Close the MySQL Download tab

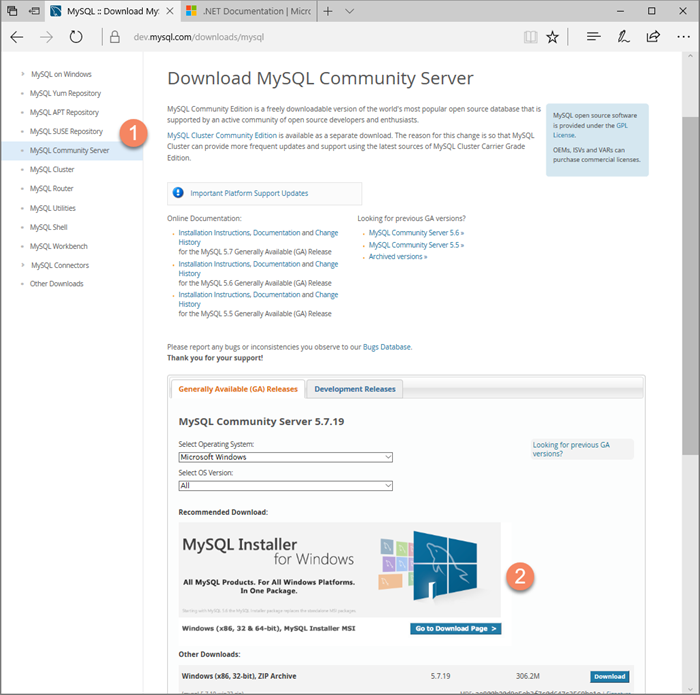(170, 11)
